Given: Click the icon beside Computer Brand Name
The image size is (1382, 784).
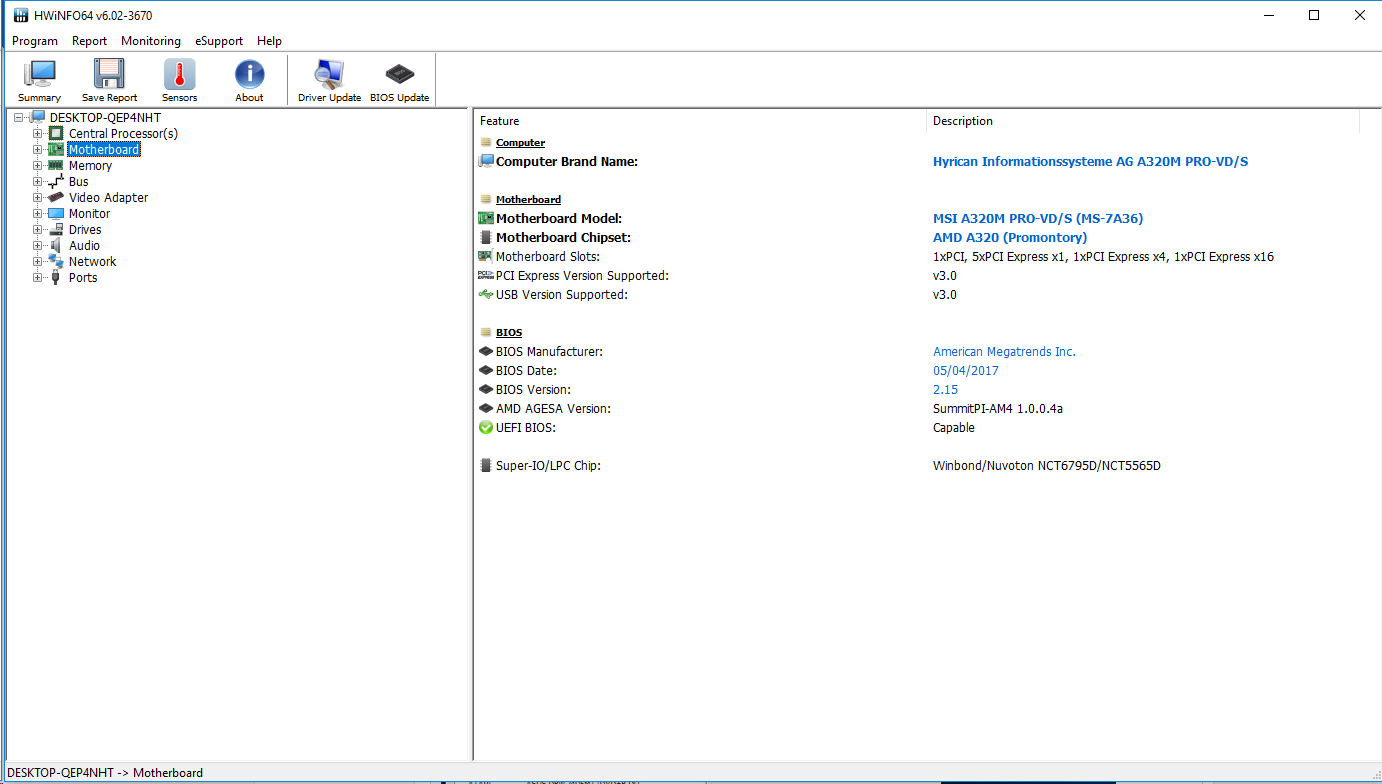Looking at the screenshot, I should tap(486, 161).
